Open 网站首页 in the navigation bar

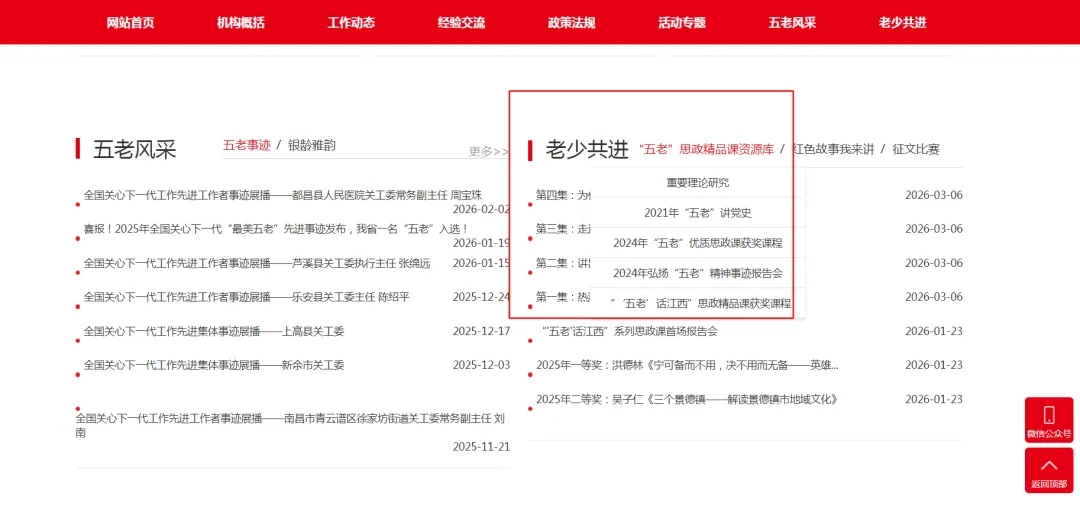click(x=130, y=23)
